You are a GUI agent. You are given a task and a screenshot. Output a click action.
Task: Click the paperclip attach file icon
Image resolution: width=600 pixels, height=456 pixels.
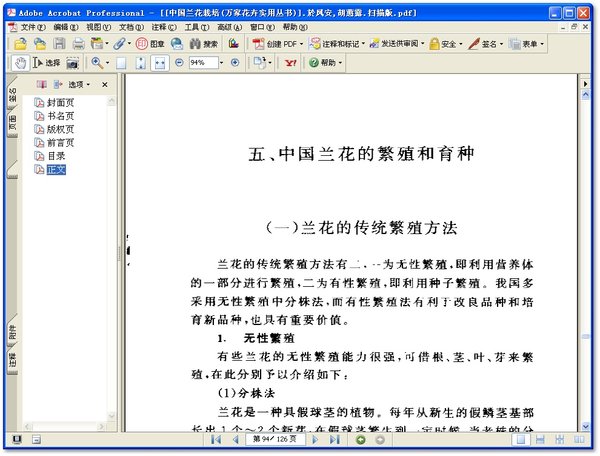tap(119, 44)
